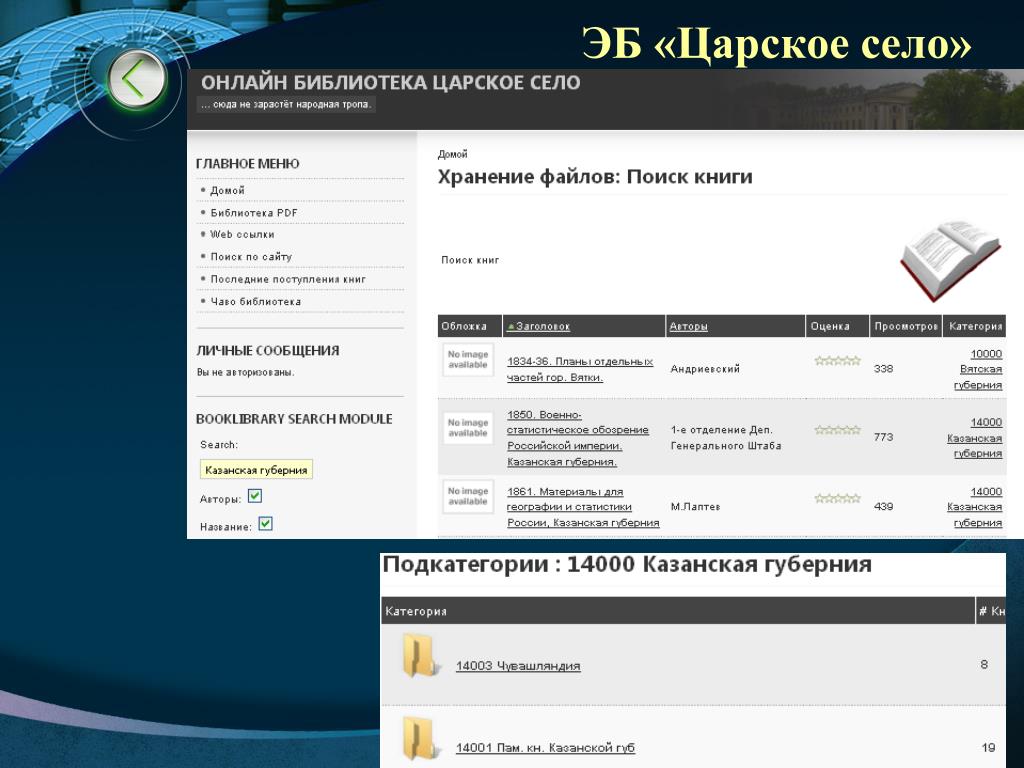Click the Категория column header in books table
This screenshot has height=768, width=1024.
pos(976,326)
